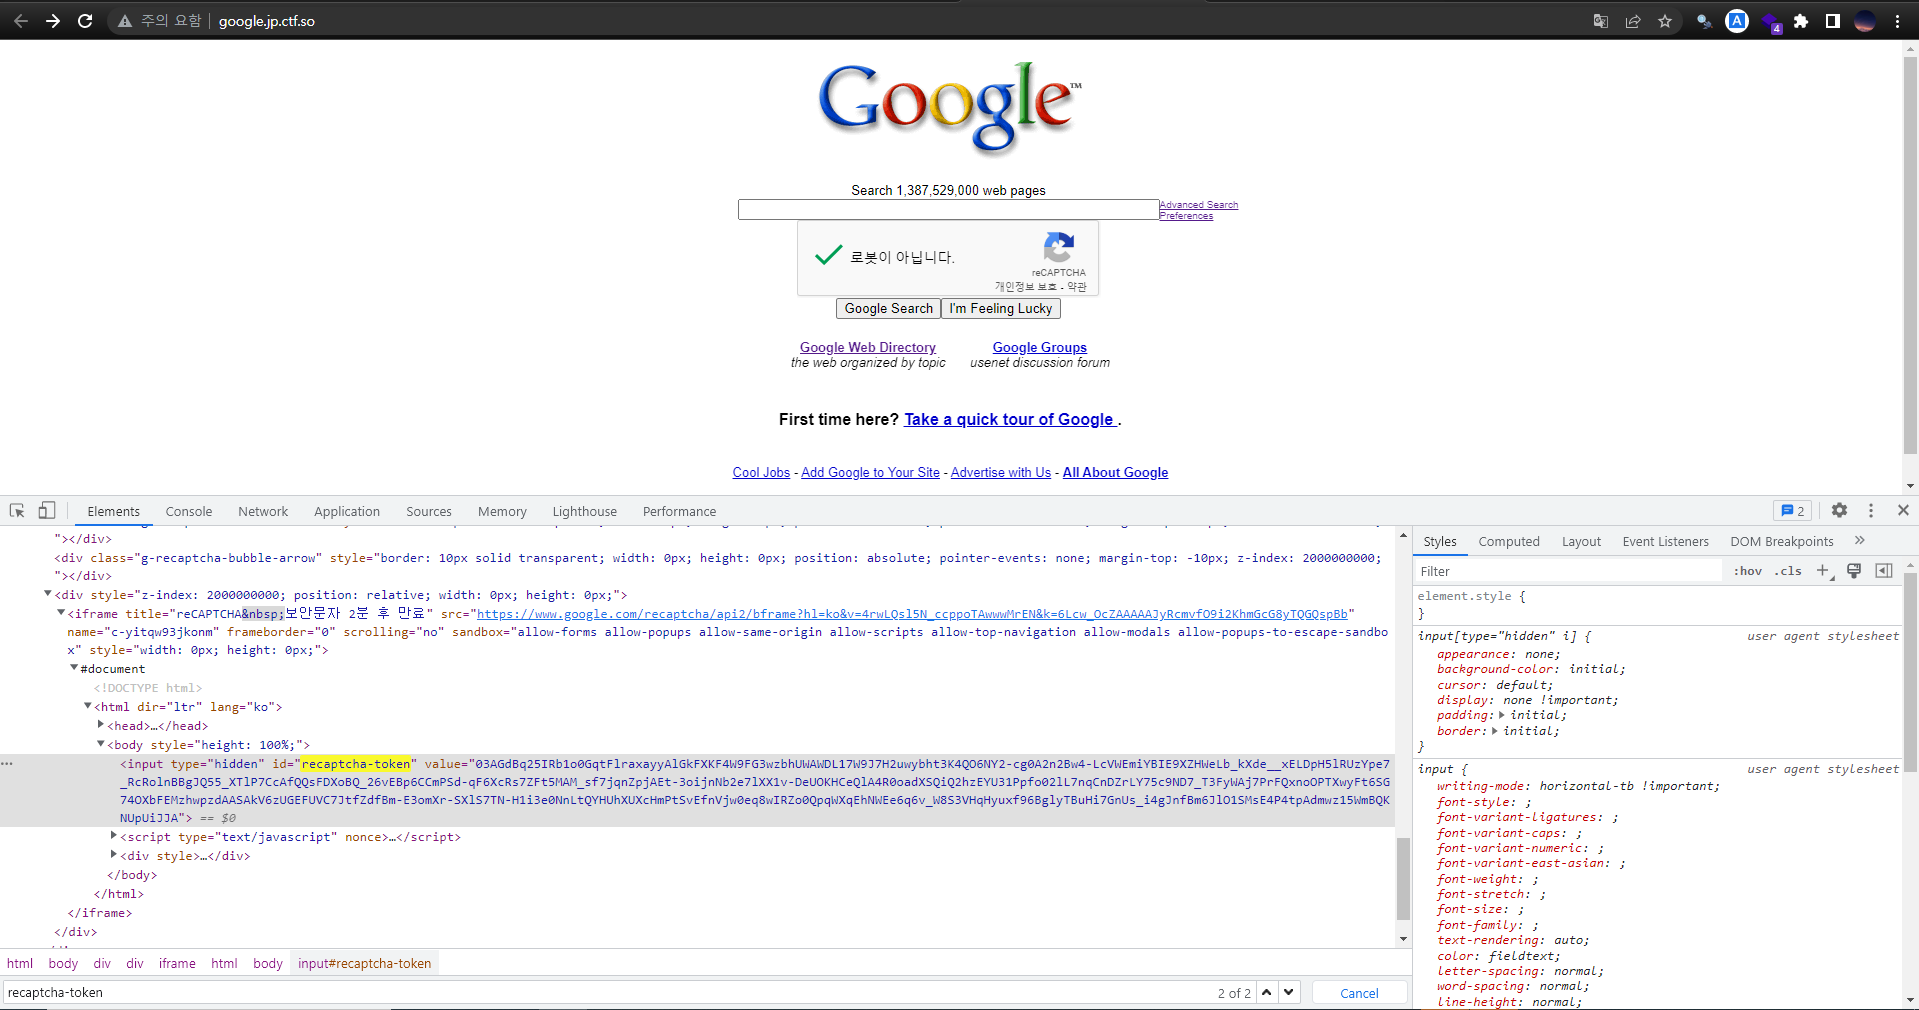1919x1010 pixels.
Task: Open the translate page icon
Action: (1601, 21)
